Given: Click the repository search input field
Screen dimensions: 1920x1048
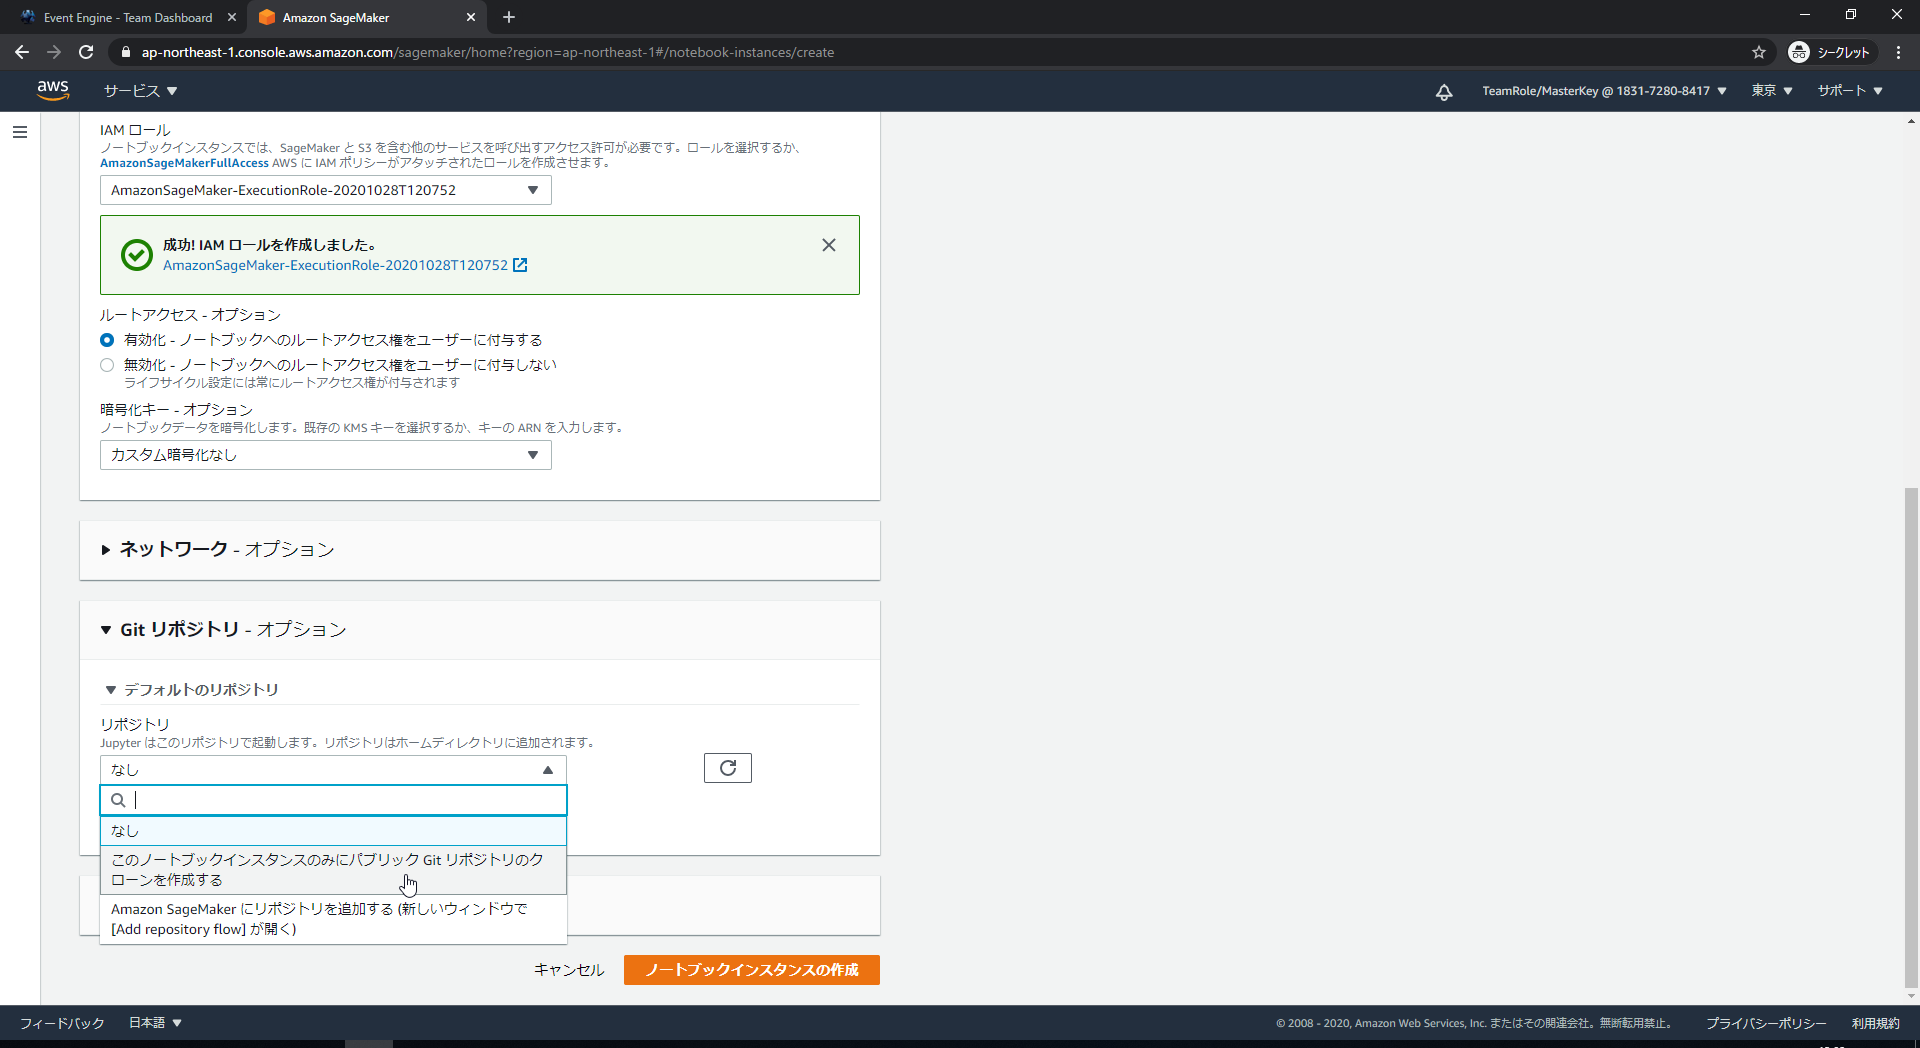Looking at the screenshot, I should pyautogui.click(x=333, y=800).
